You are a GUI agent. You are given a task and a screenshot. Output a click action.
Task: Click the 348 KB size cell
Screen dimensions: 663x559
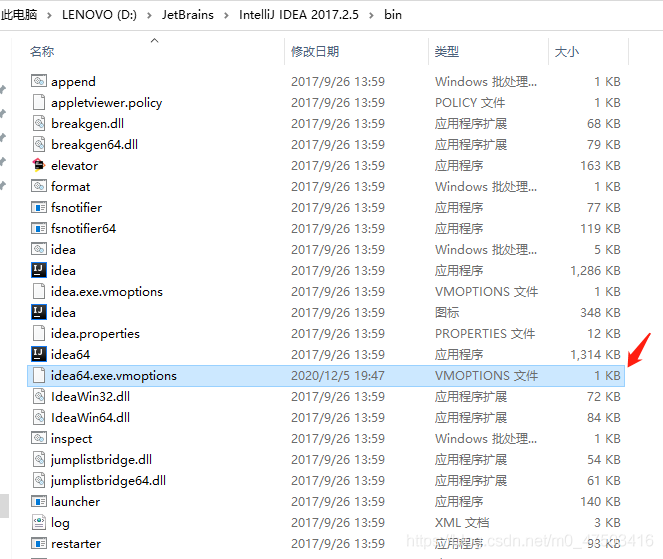click(600, 312)
